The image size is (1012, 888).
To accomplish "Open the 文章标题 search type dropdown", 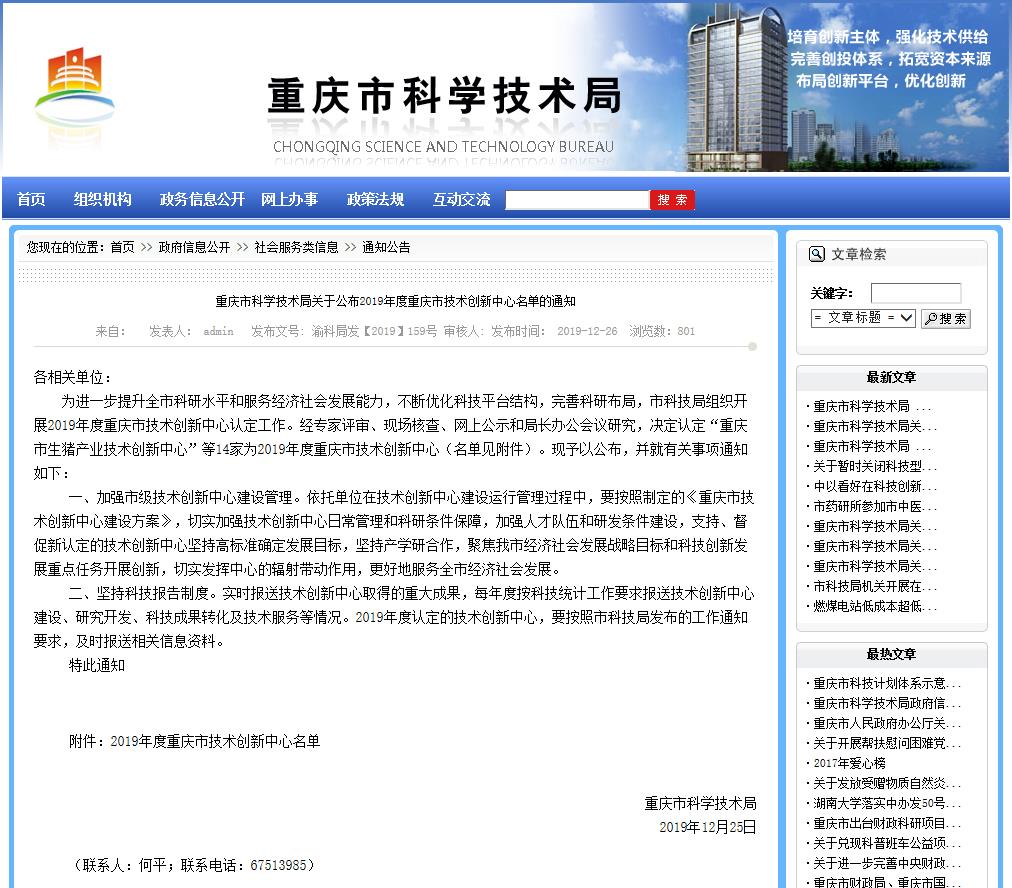I will (863, 318).
